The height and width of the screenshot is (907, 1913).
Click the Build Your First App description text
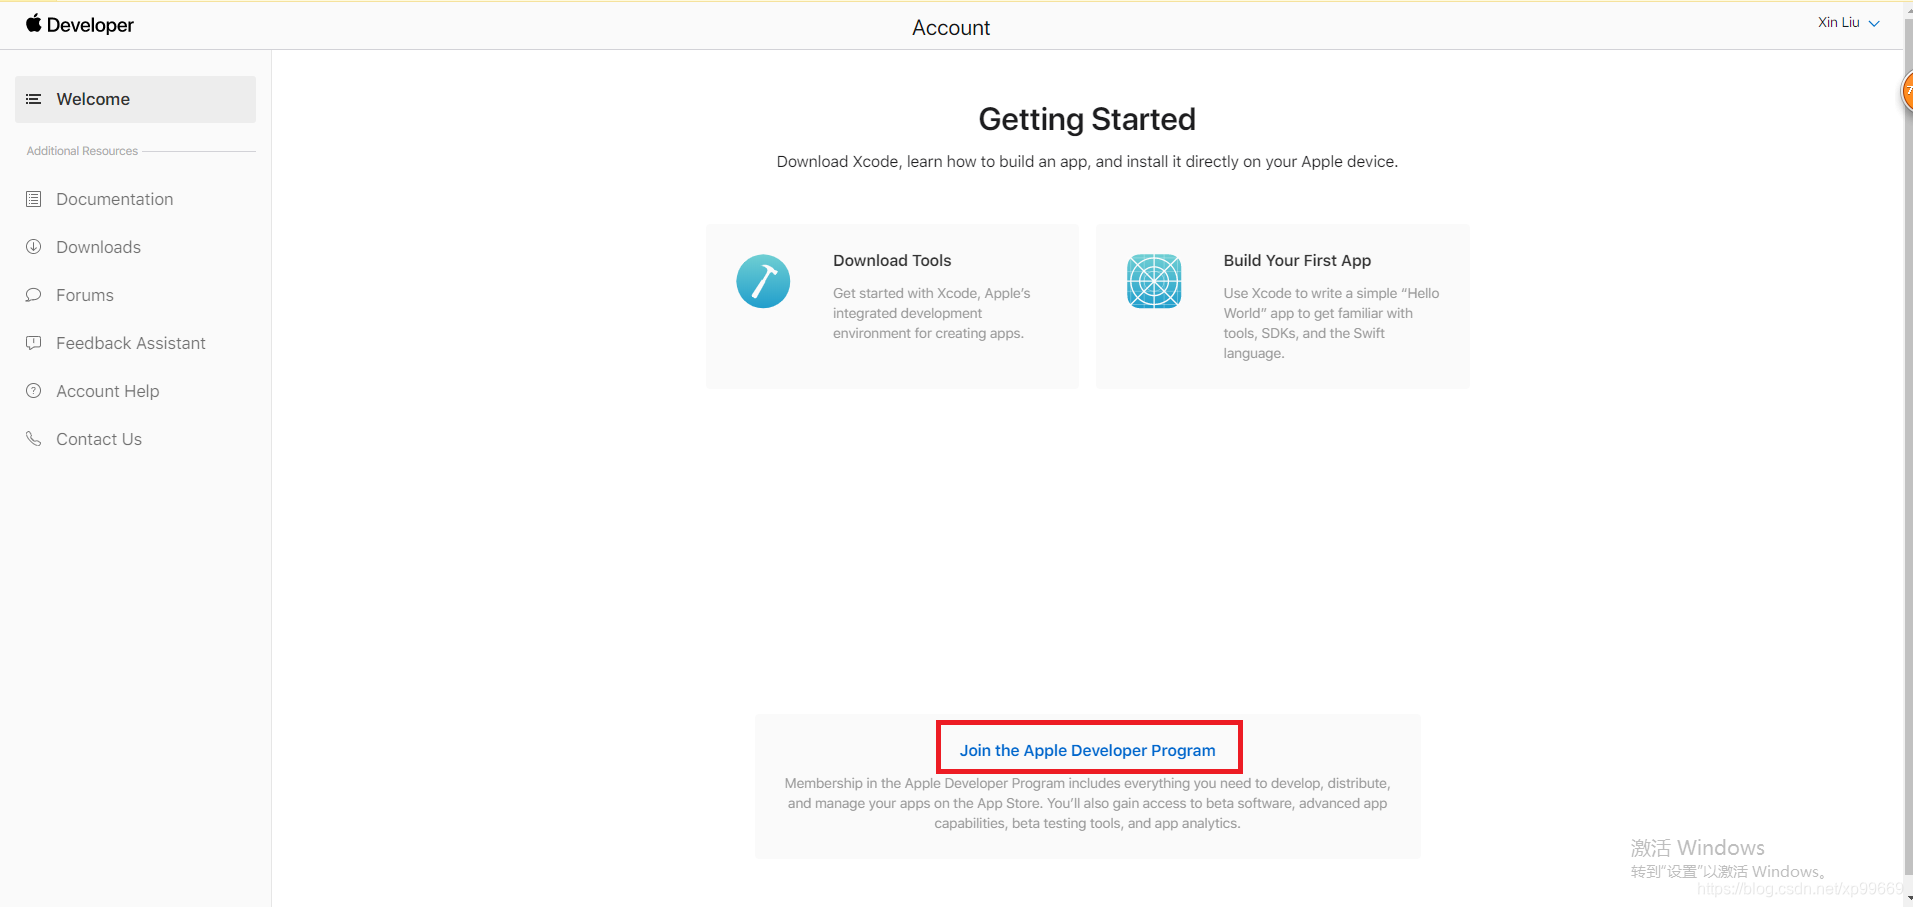click(x=1331, y=323)
